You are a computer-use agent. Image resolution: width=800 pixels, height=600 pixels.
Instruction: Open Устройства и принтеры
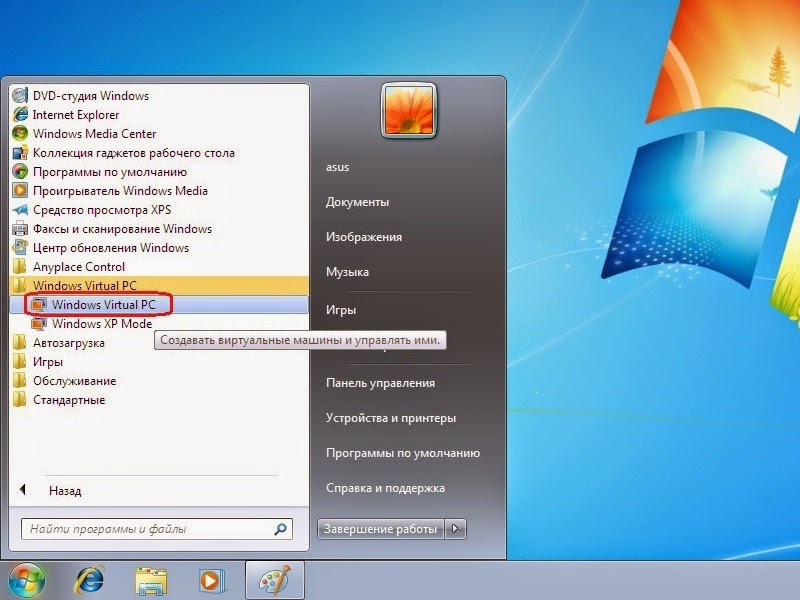[391, 418]
